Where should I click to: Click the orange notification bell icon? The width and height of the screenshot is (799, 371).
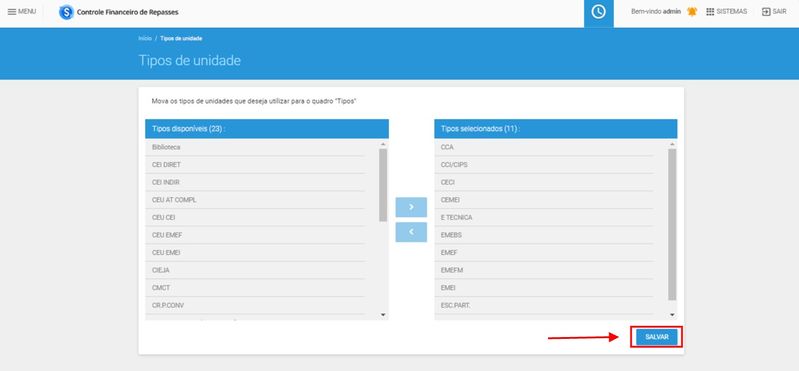pyautogui.click(x=691, y=12)
